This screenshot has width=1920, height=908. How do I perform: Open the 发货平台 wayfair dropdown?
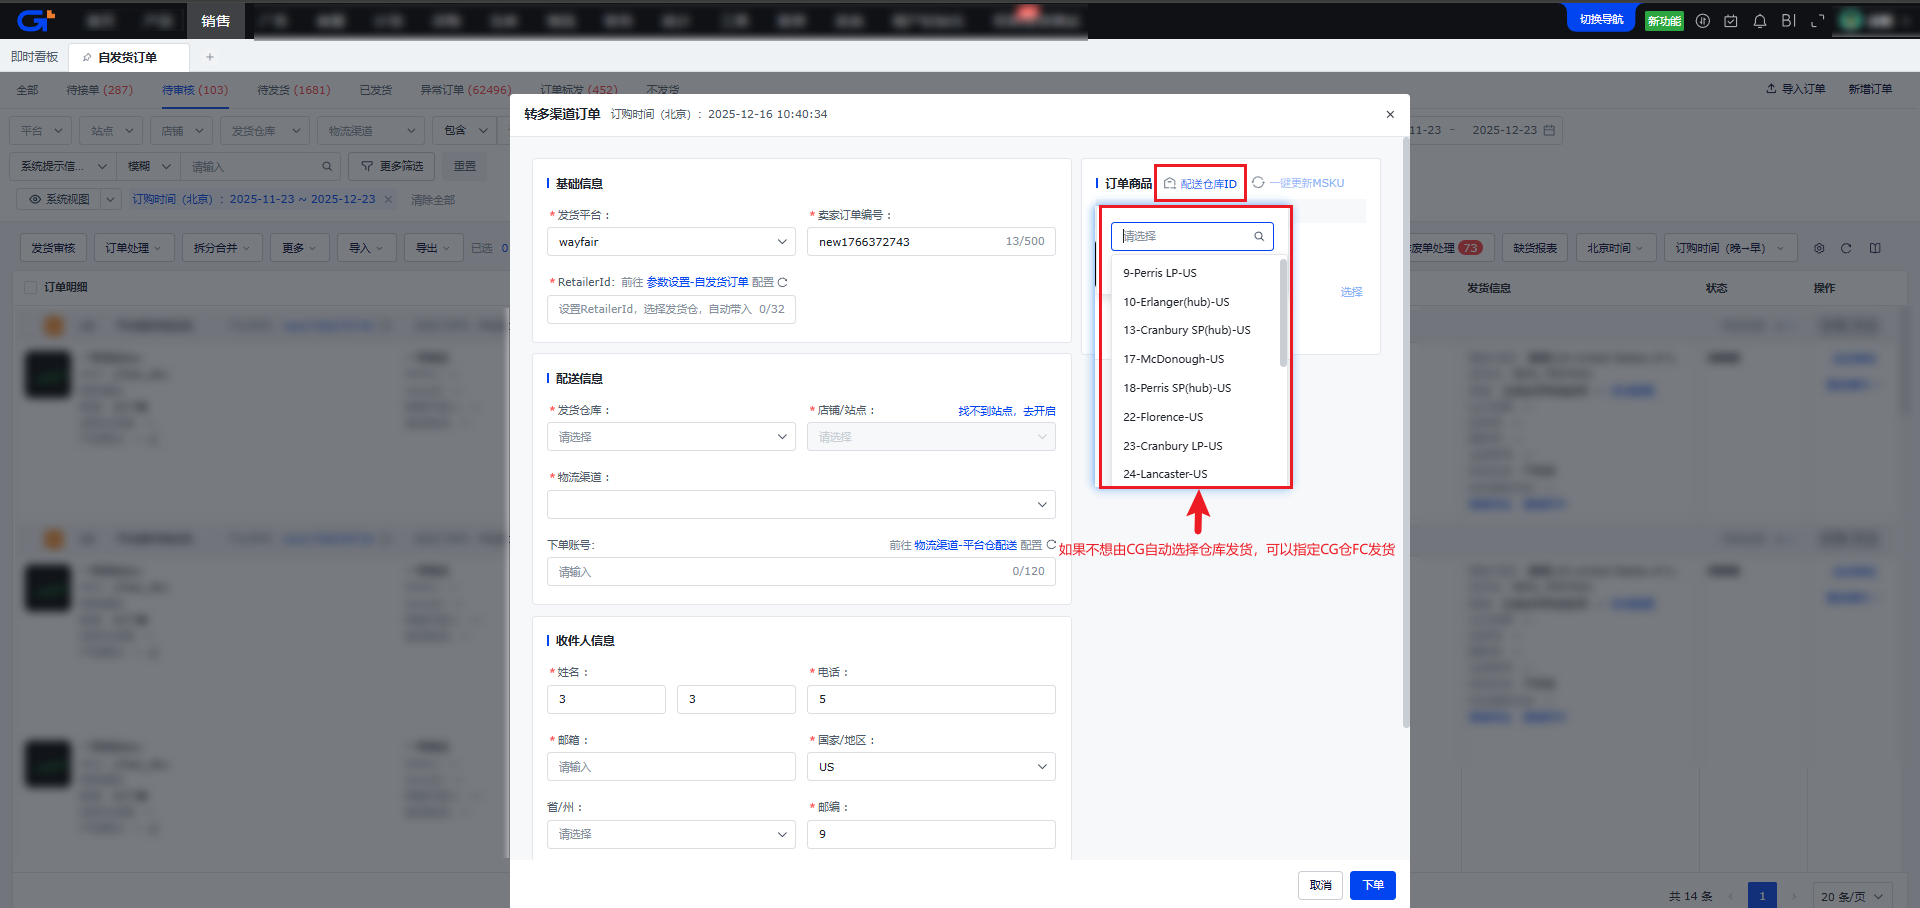pyautogui.click(x=671, y=242)
